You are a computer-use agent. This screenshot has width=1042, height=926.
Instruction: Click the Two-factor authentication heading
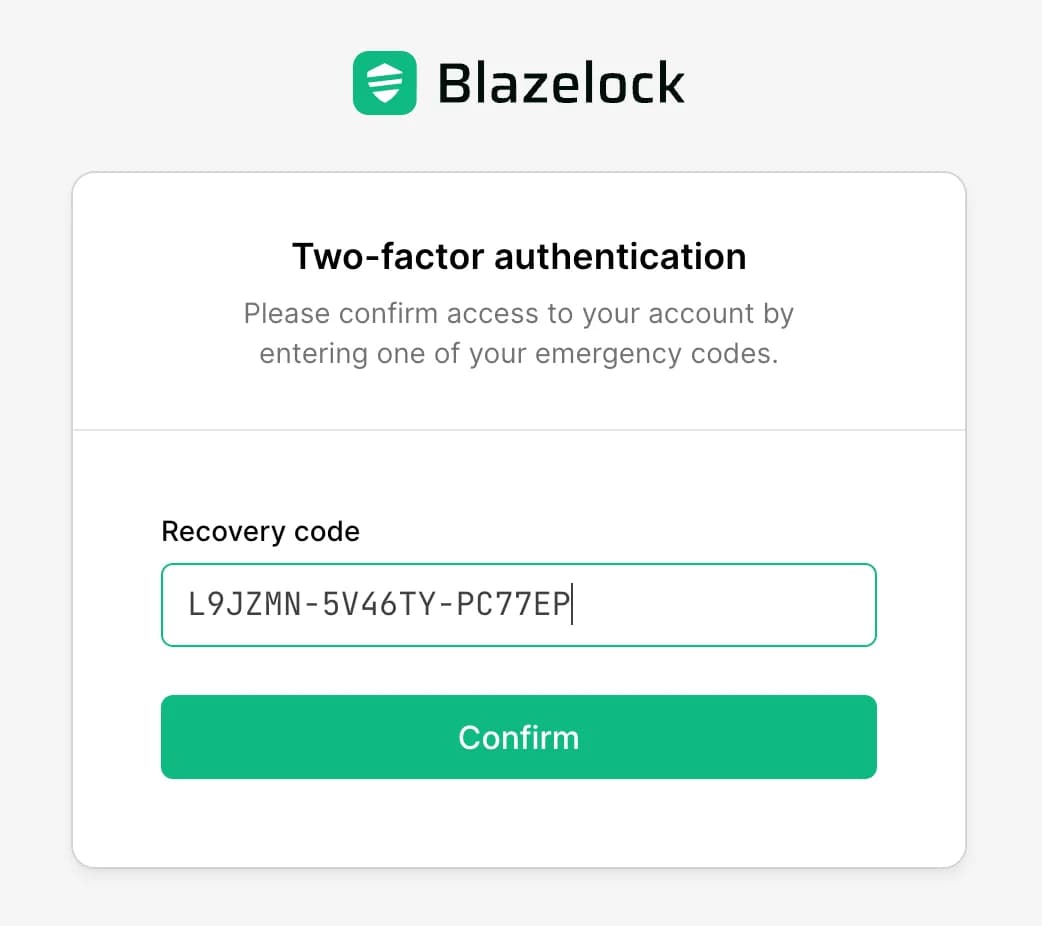519,256
